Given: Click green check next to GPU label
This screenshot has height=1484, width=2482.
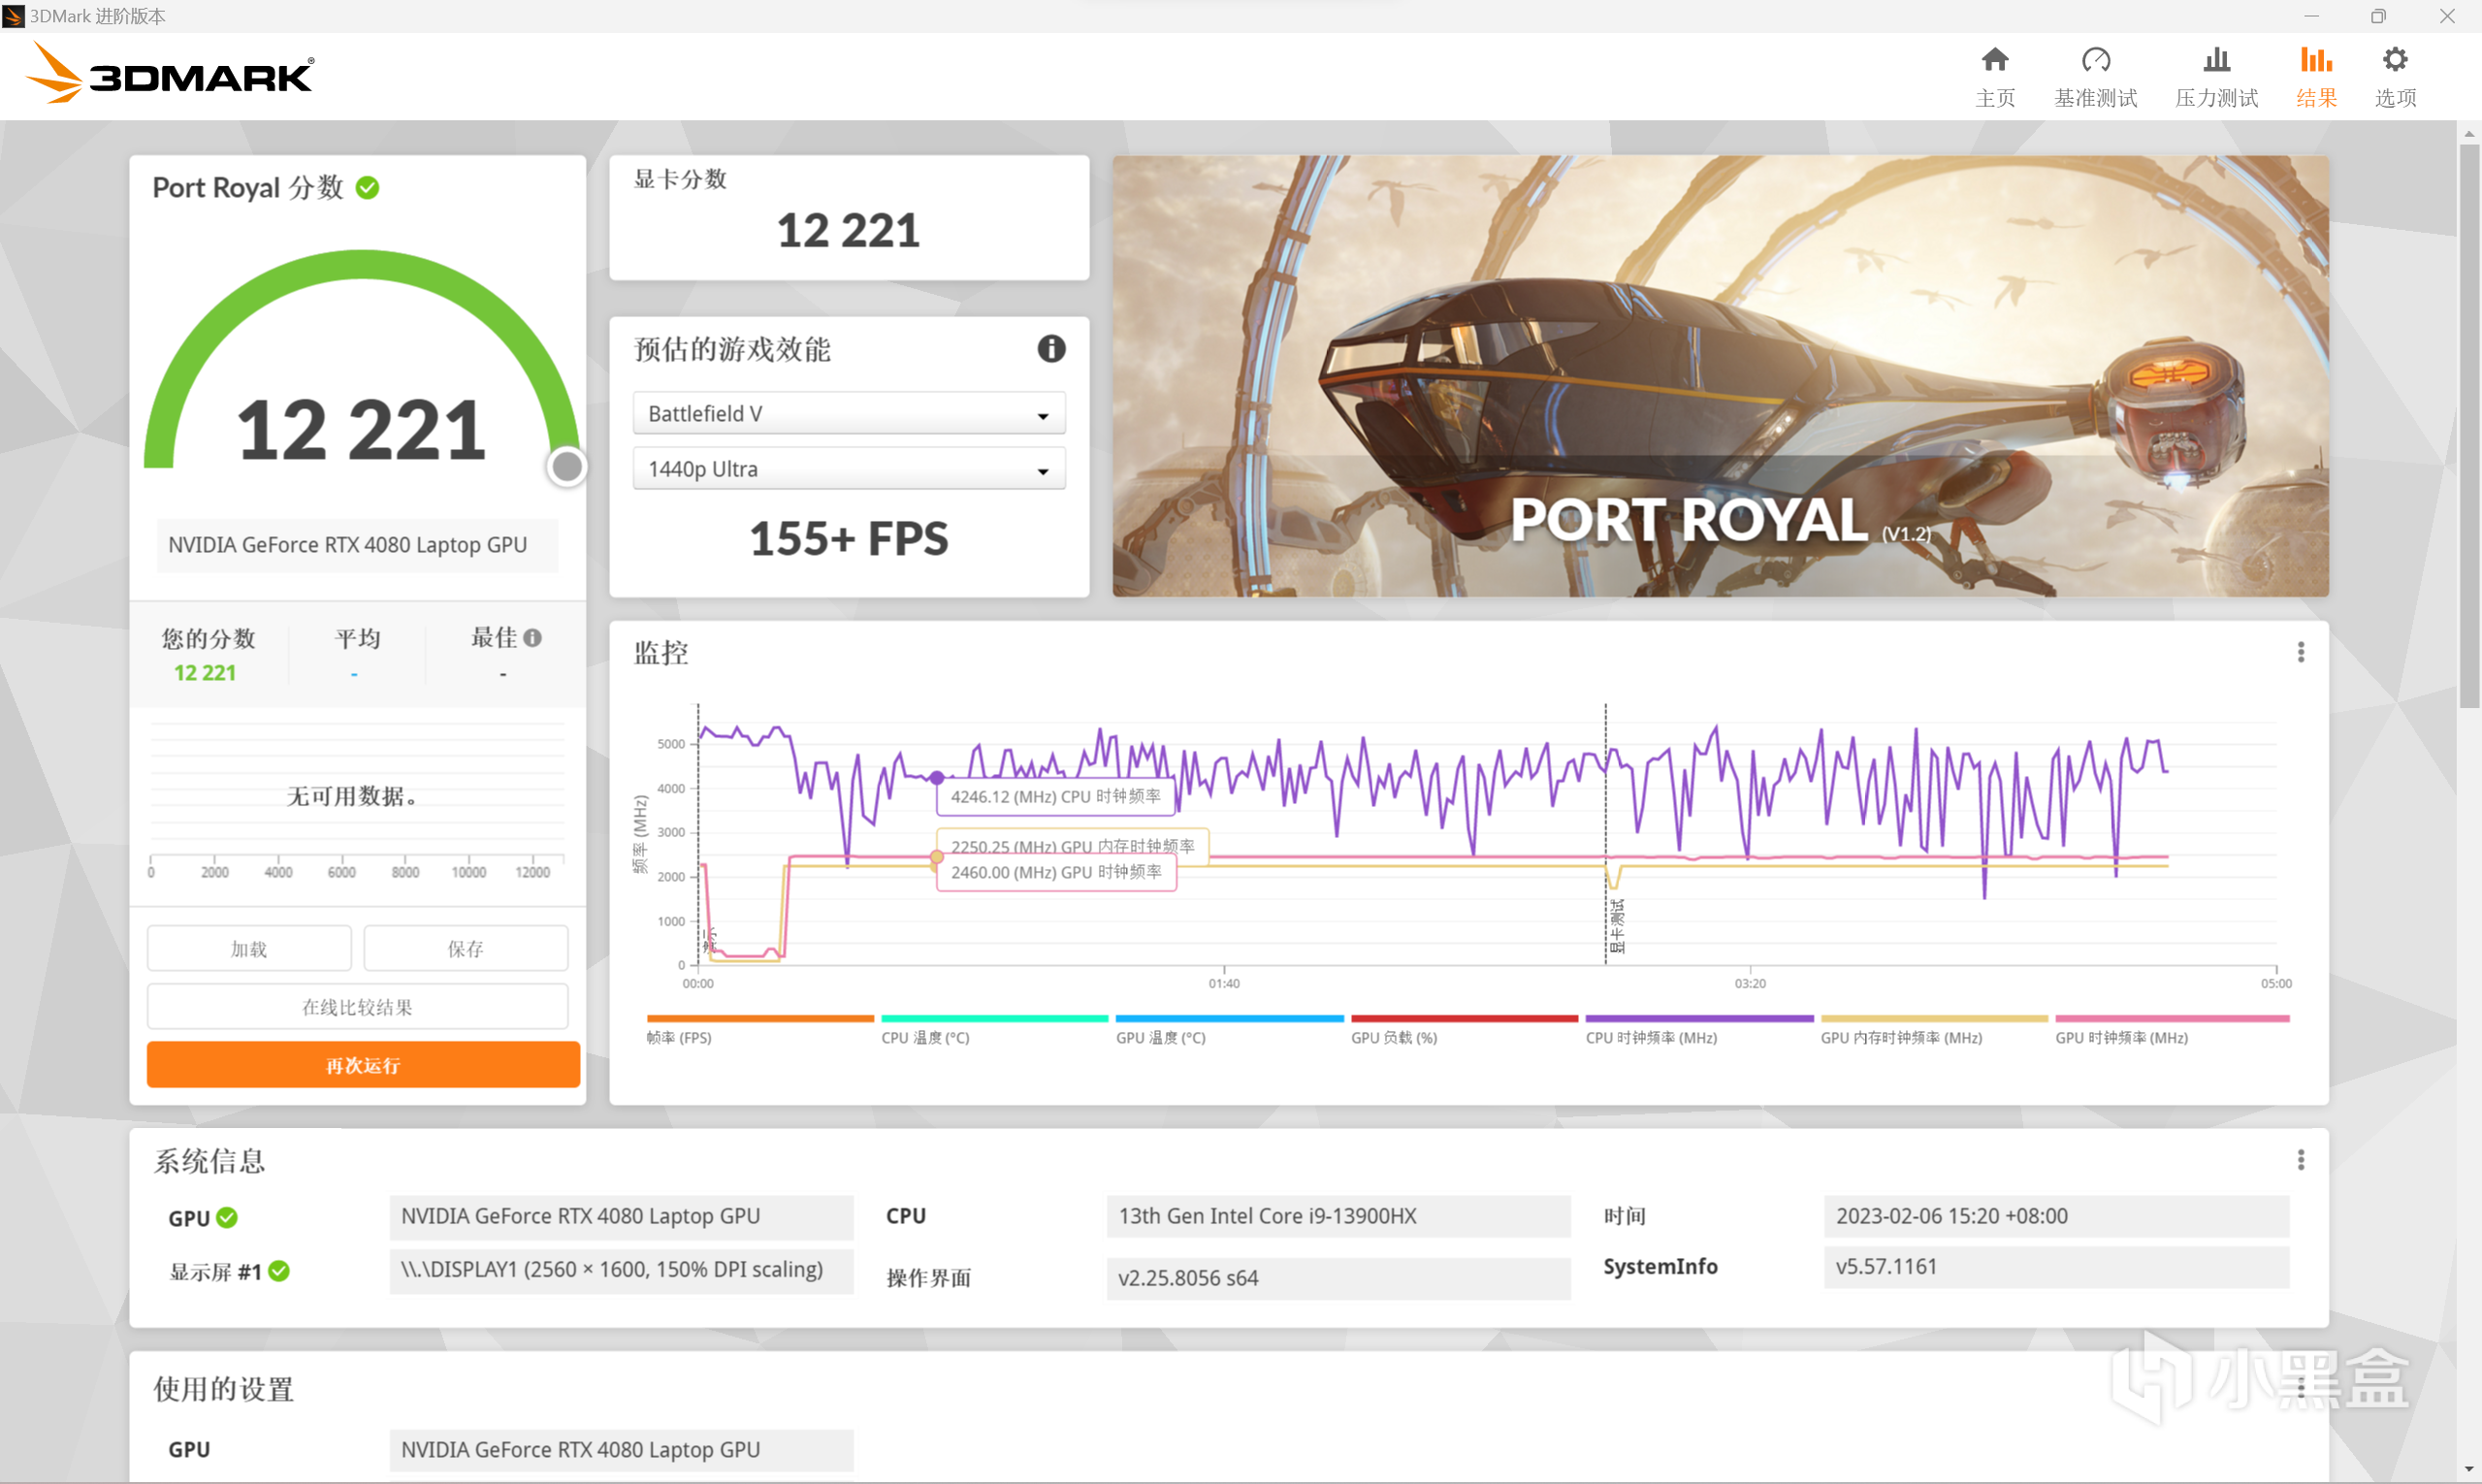Looking at the screenshot, I should point(227,1217).
